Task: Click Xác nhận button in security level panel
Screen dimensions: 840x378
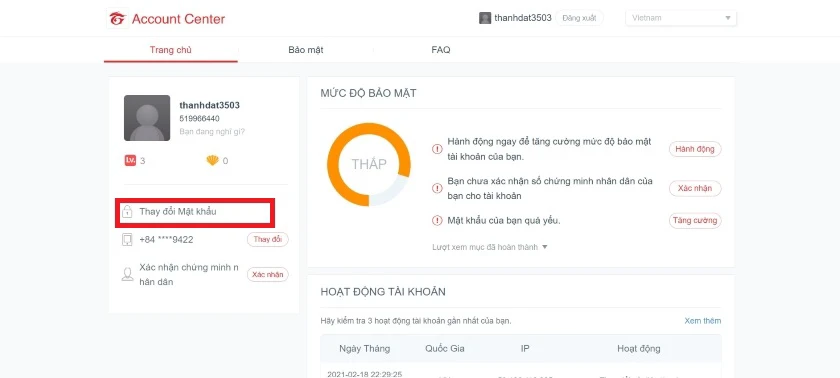Action: click(695, 188)
